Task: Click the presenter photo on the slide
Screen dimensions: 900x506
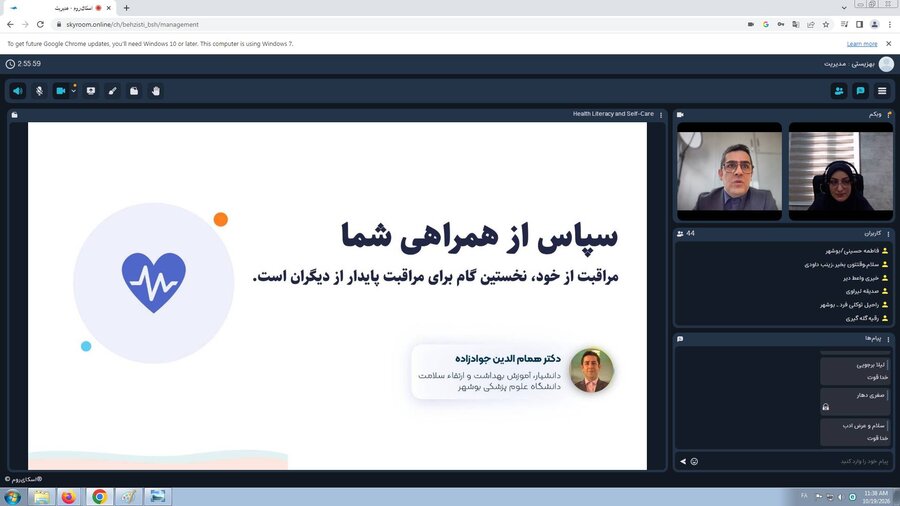Action: (591, 370)
